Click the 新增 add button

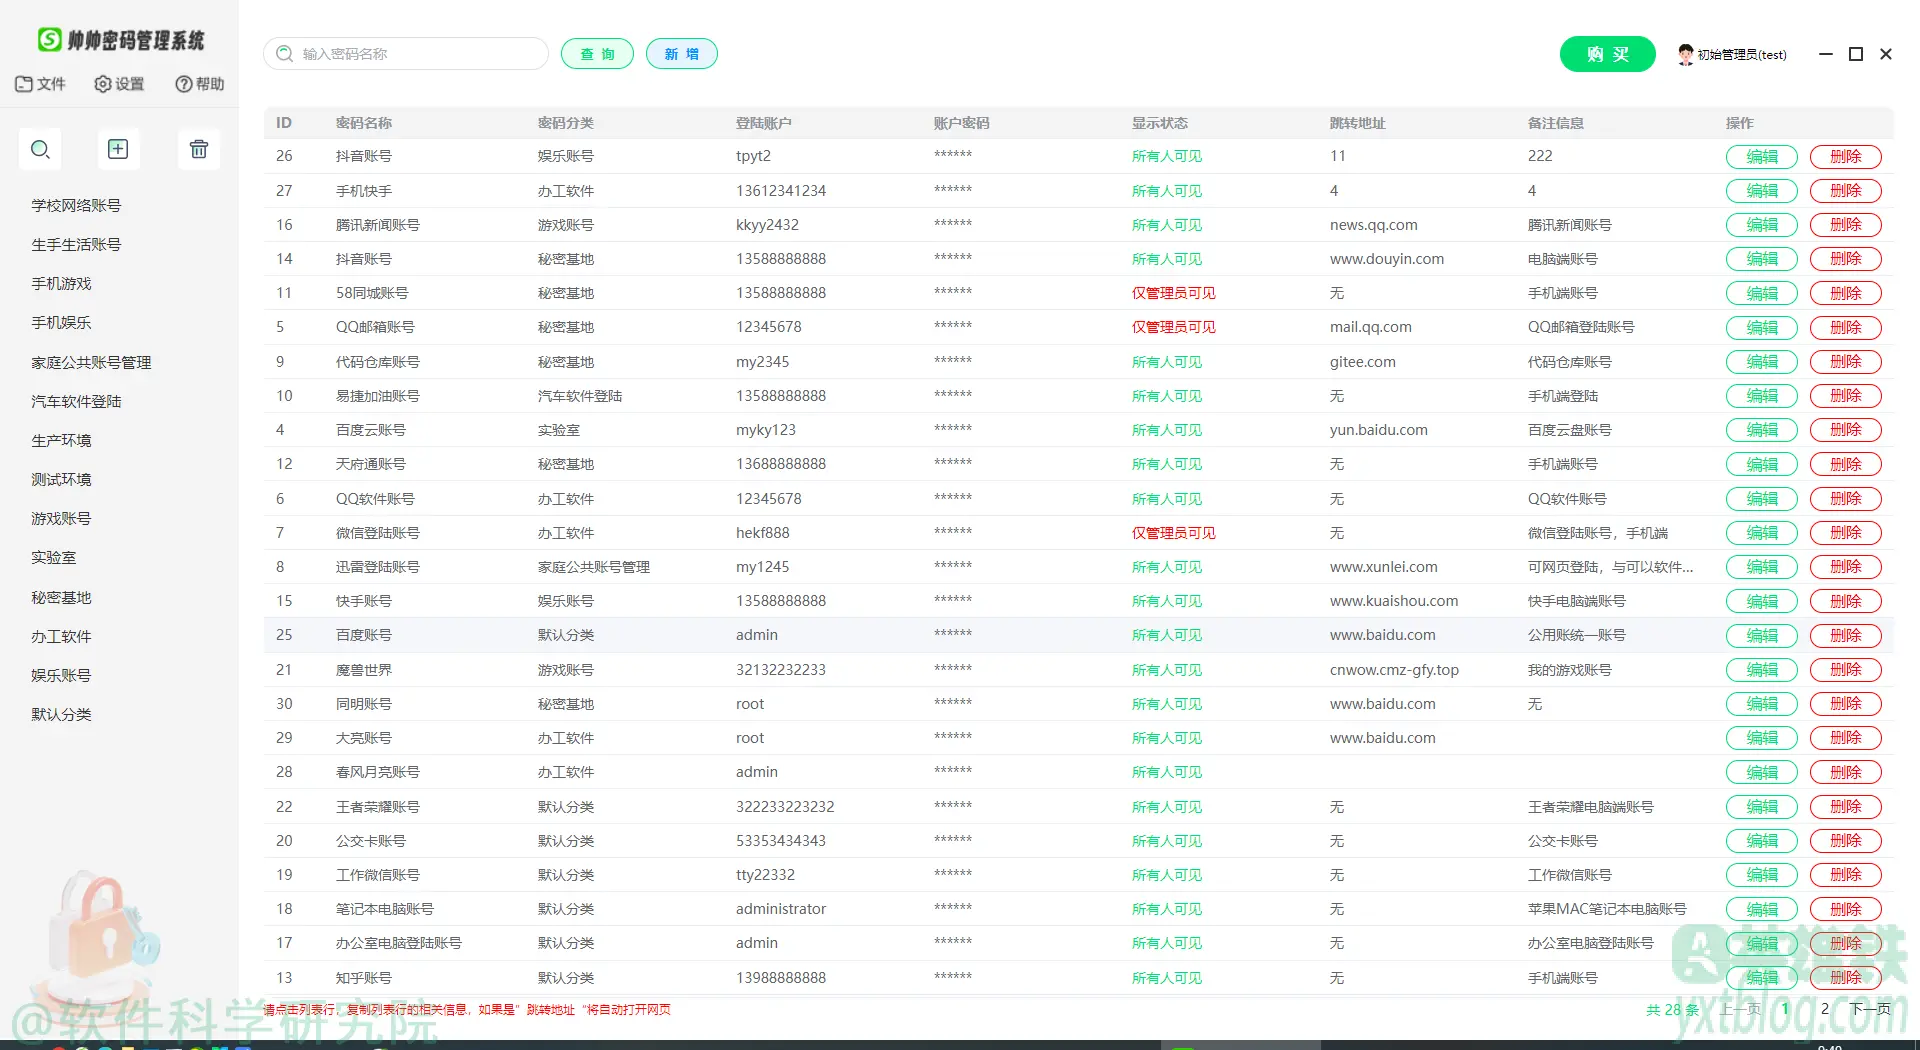pyautogui.click(x=681, y=54)
